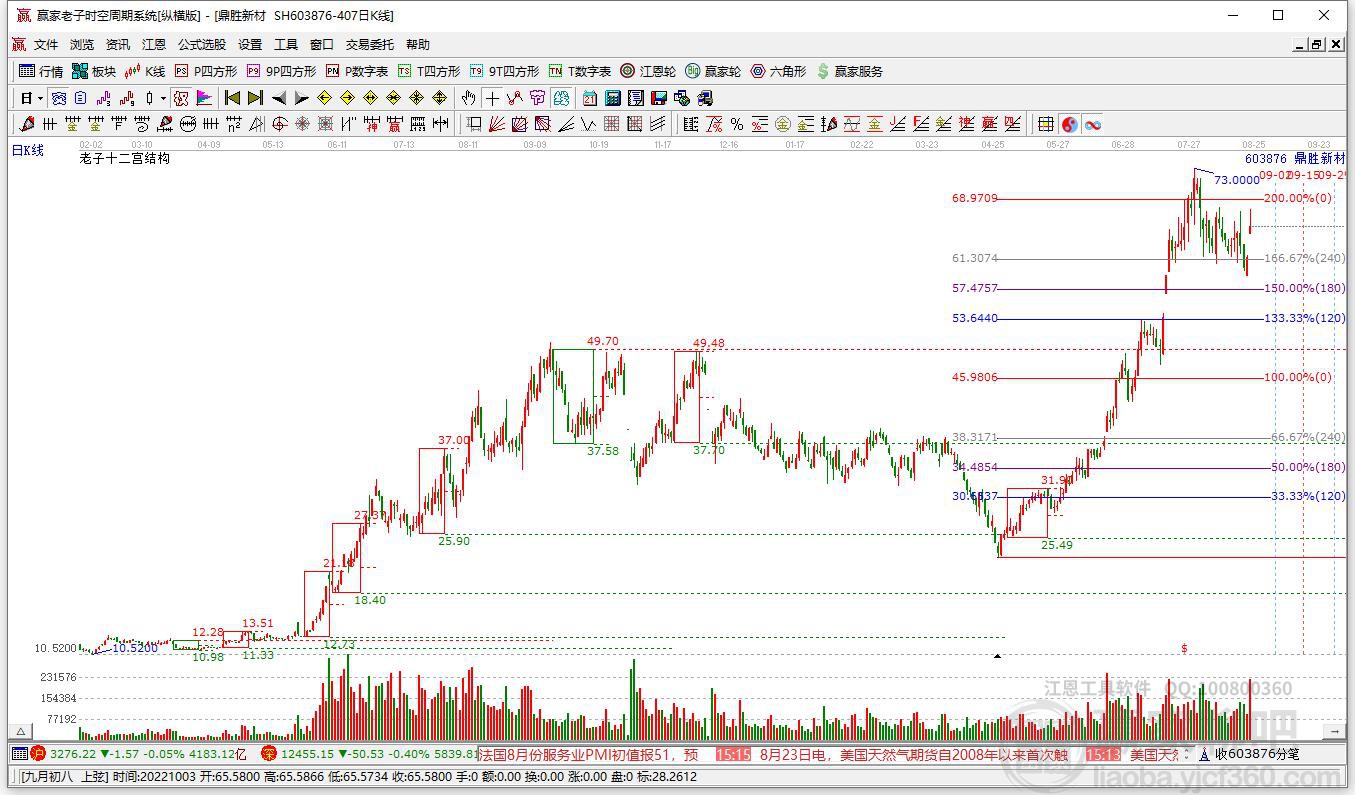The image size is (1355, 795).
Task: Toggle the red framed pattern icon
Action: tap(180, 98)
